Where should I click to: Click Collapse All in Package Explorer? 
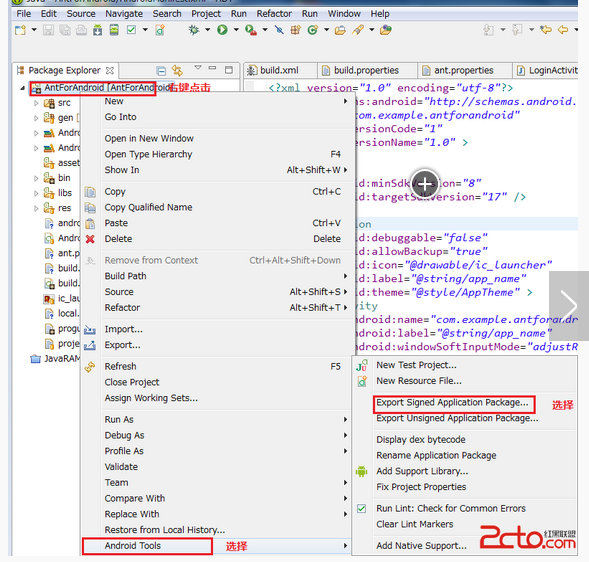pos(161,71)
